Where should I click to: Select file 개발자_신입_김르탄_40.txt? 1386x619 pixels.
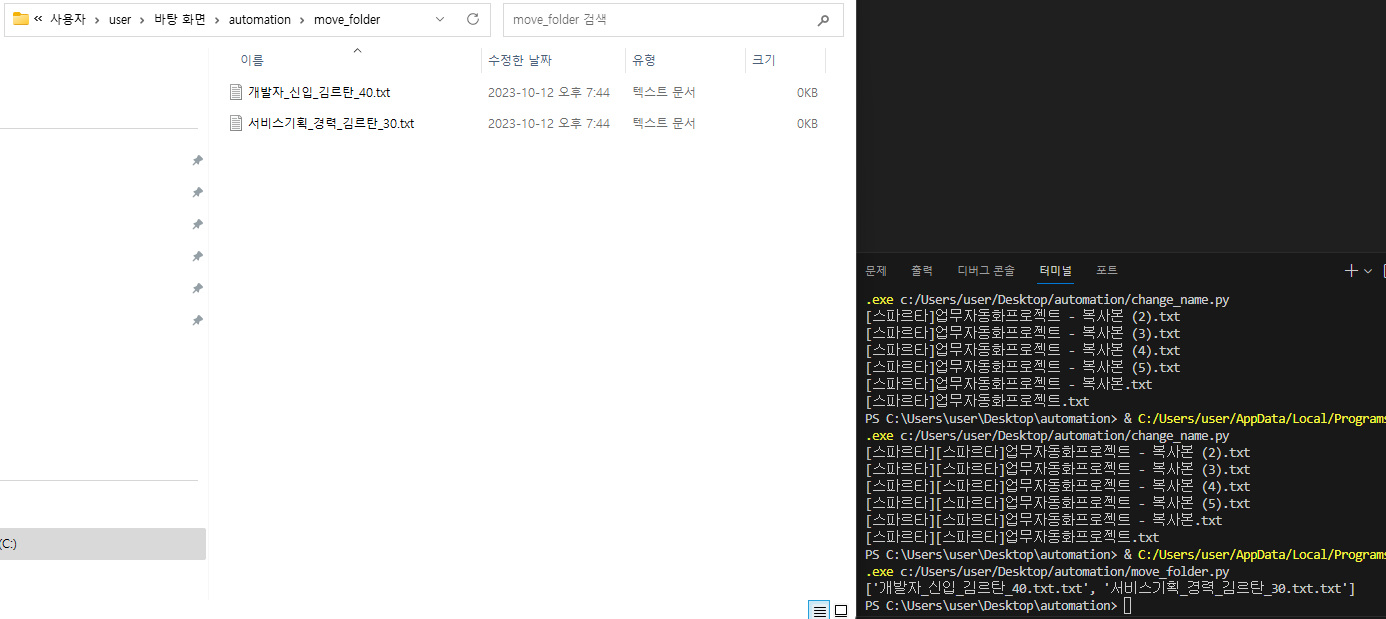tap(319, 92)
